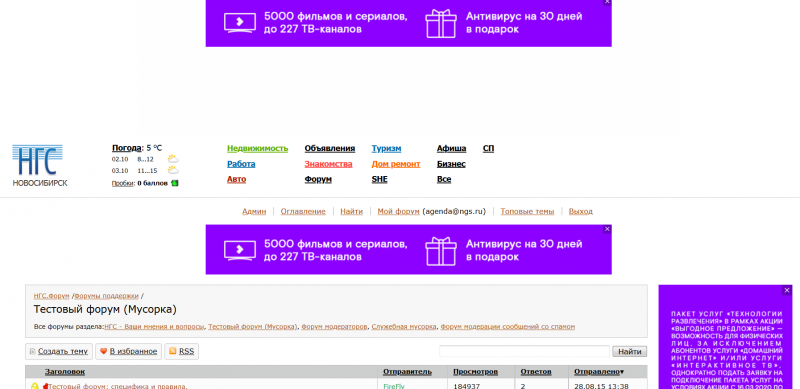Screen dimensions: 800x389
Task: Open the Тестовый форум: специфика и правила topic
Action: tap(118, 386)
